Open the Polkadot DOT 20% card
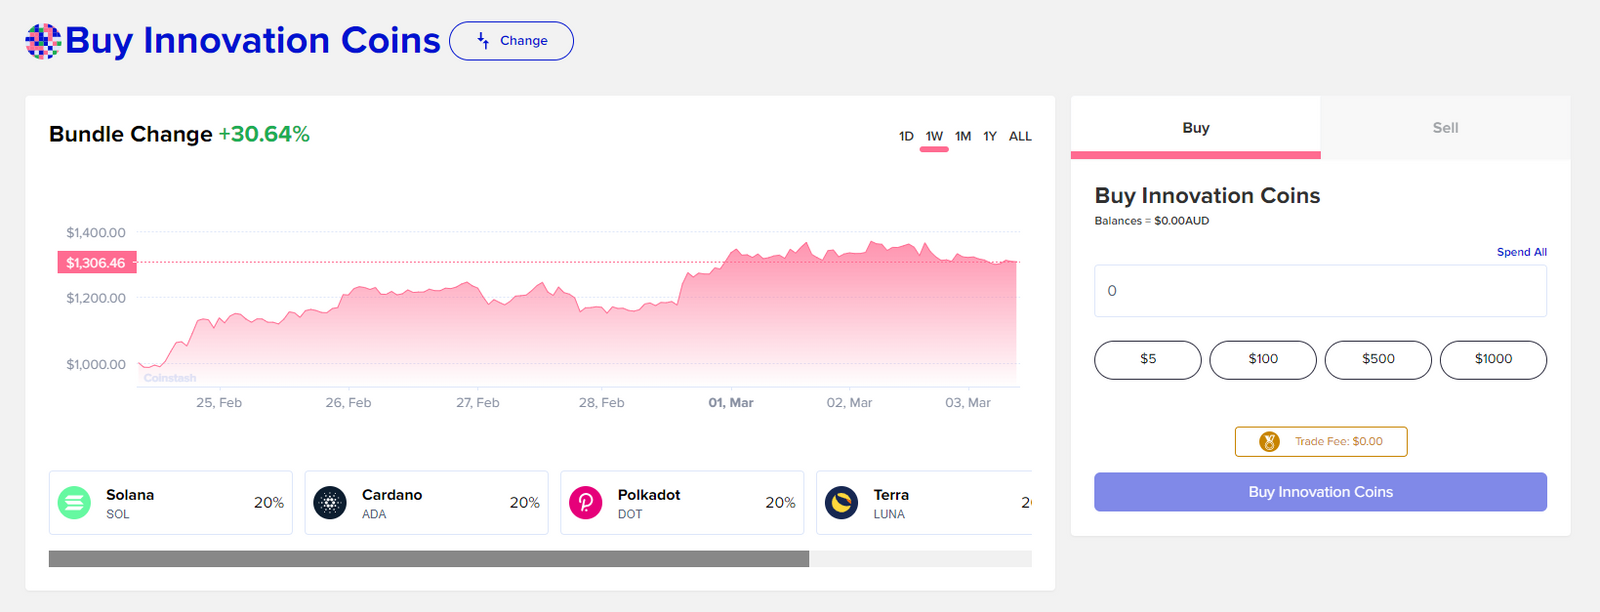1600x612 pixels. (683, 503)
